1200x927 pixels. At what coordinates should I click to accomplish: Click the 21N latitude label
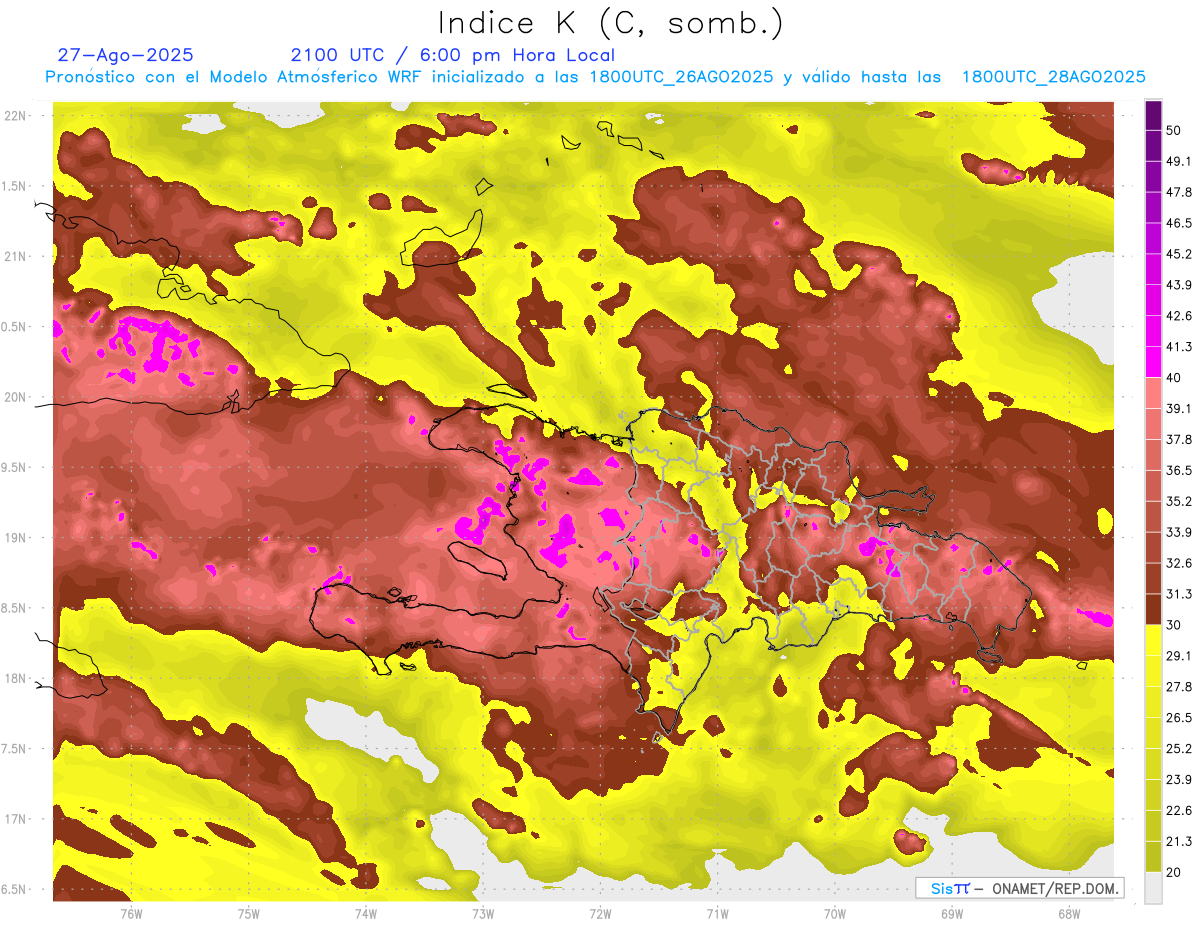point(16,257)
